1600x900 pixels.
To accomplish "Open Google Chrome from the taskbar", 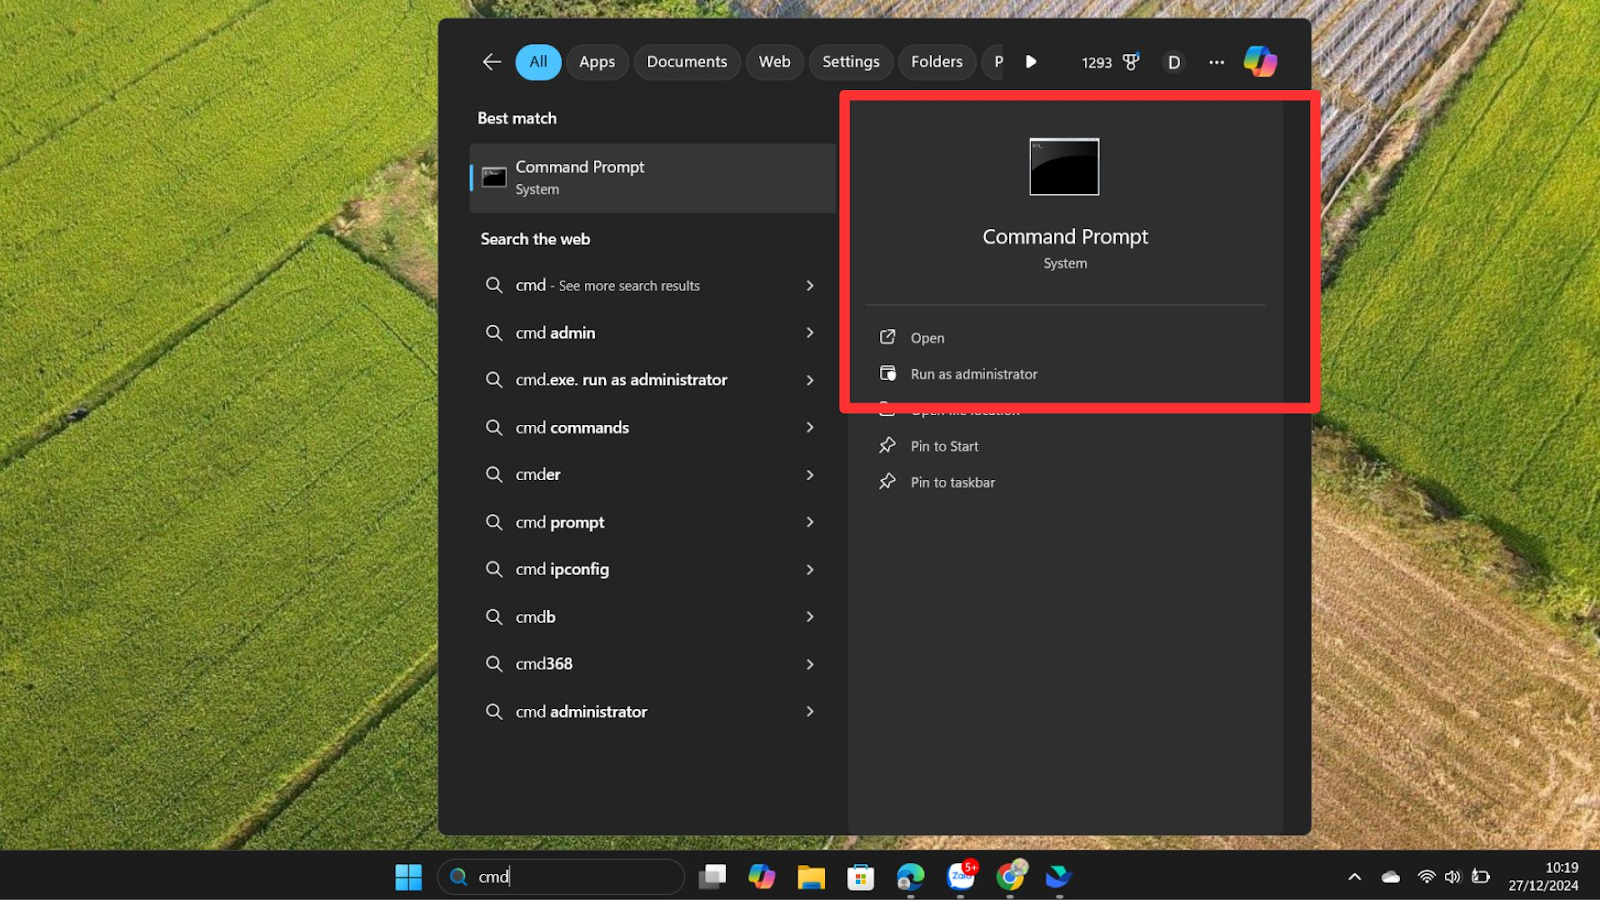I will [1011, 876].
